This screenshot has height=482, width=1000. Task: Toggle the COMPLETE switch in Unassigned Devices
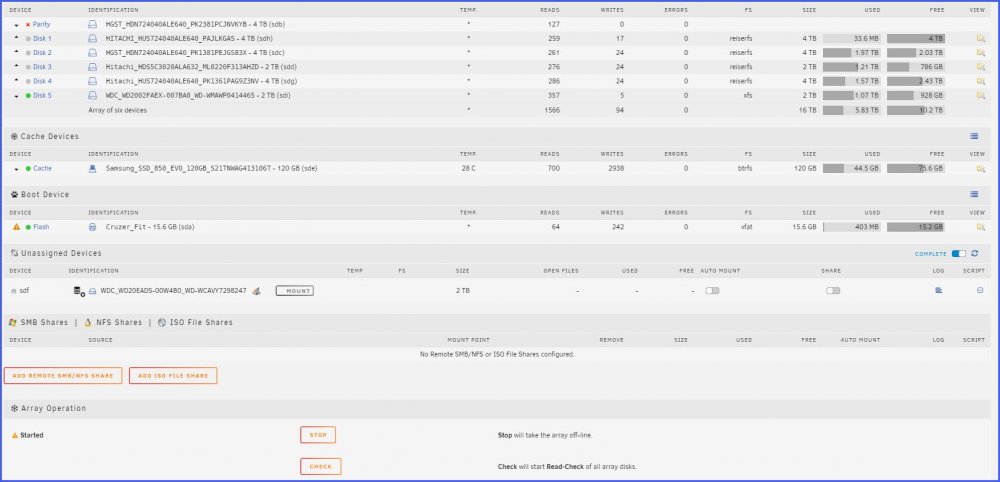959,254
